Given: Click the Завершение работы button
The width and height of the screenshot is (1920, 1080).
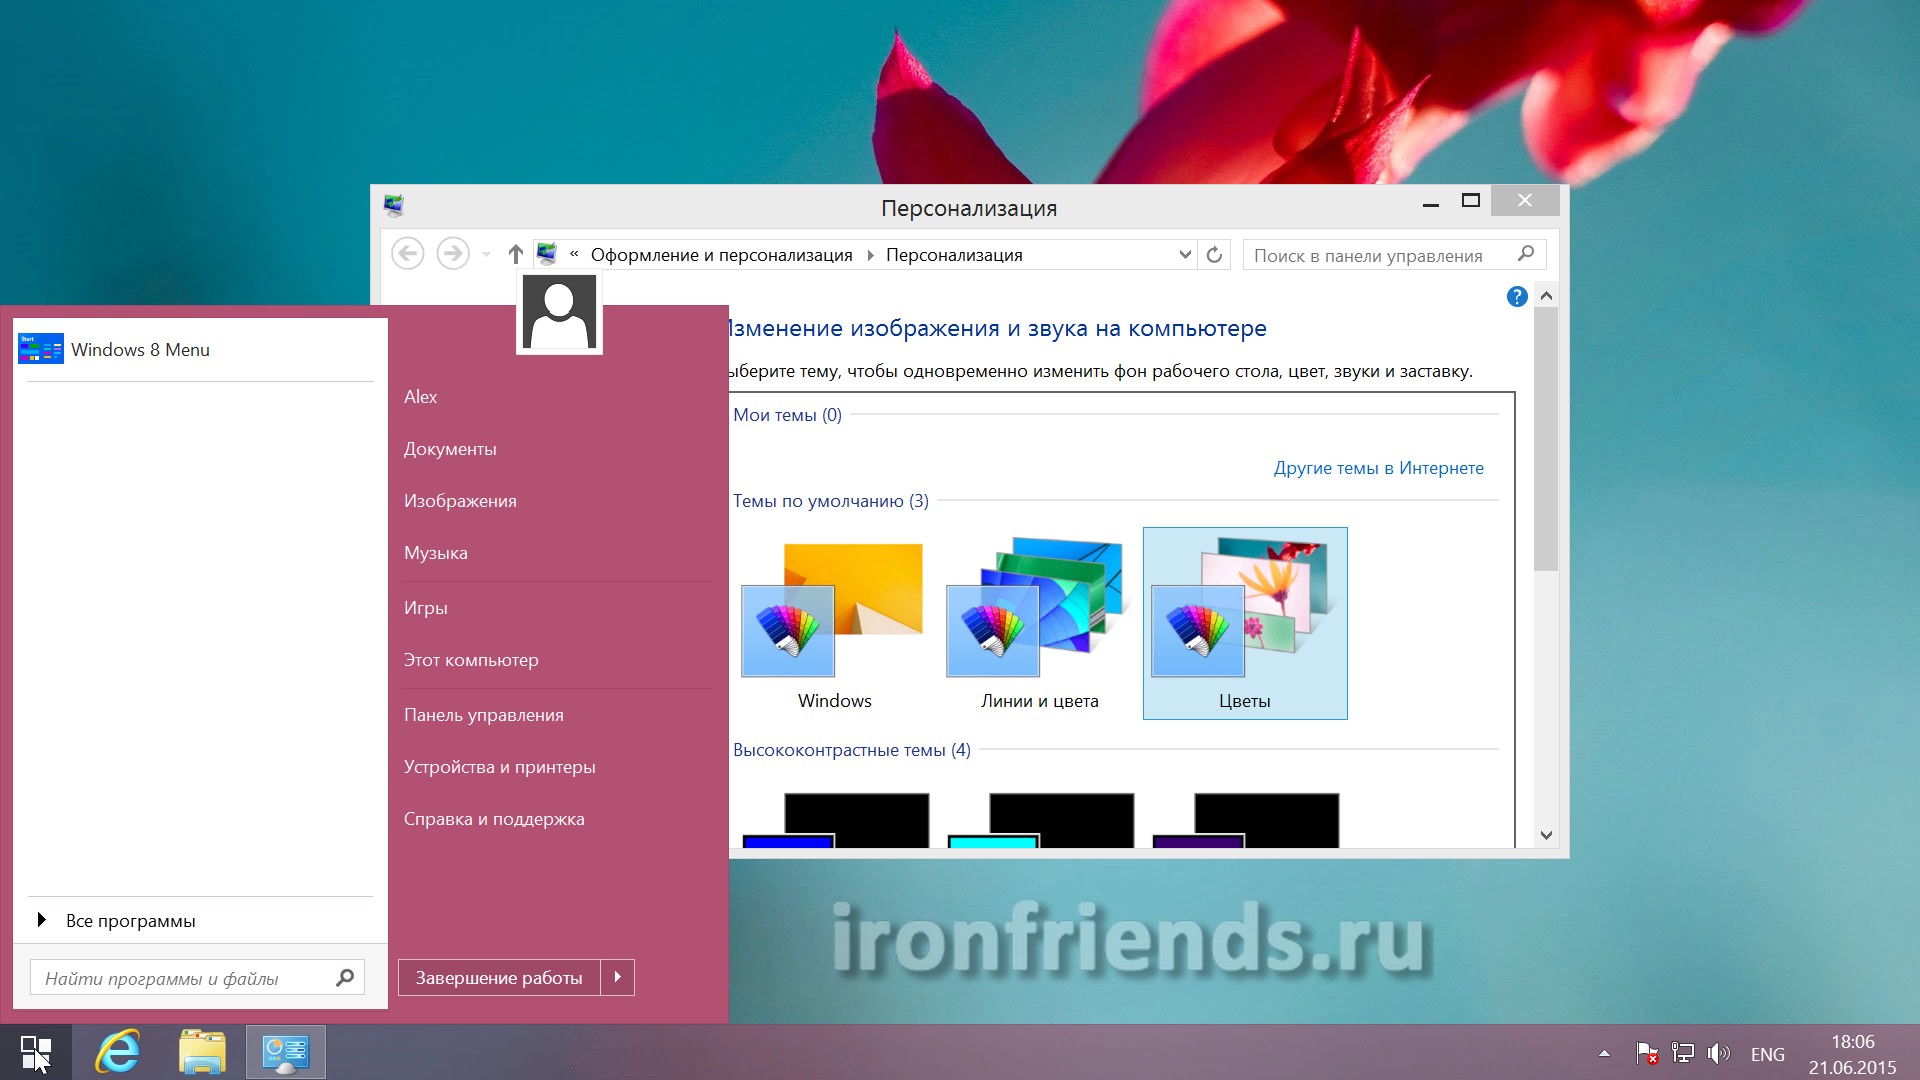Looking at the screenshot, I should [498, 977].
